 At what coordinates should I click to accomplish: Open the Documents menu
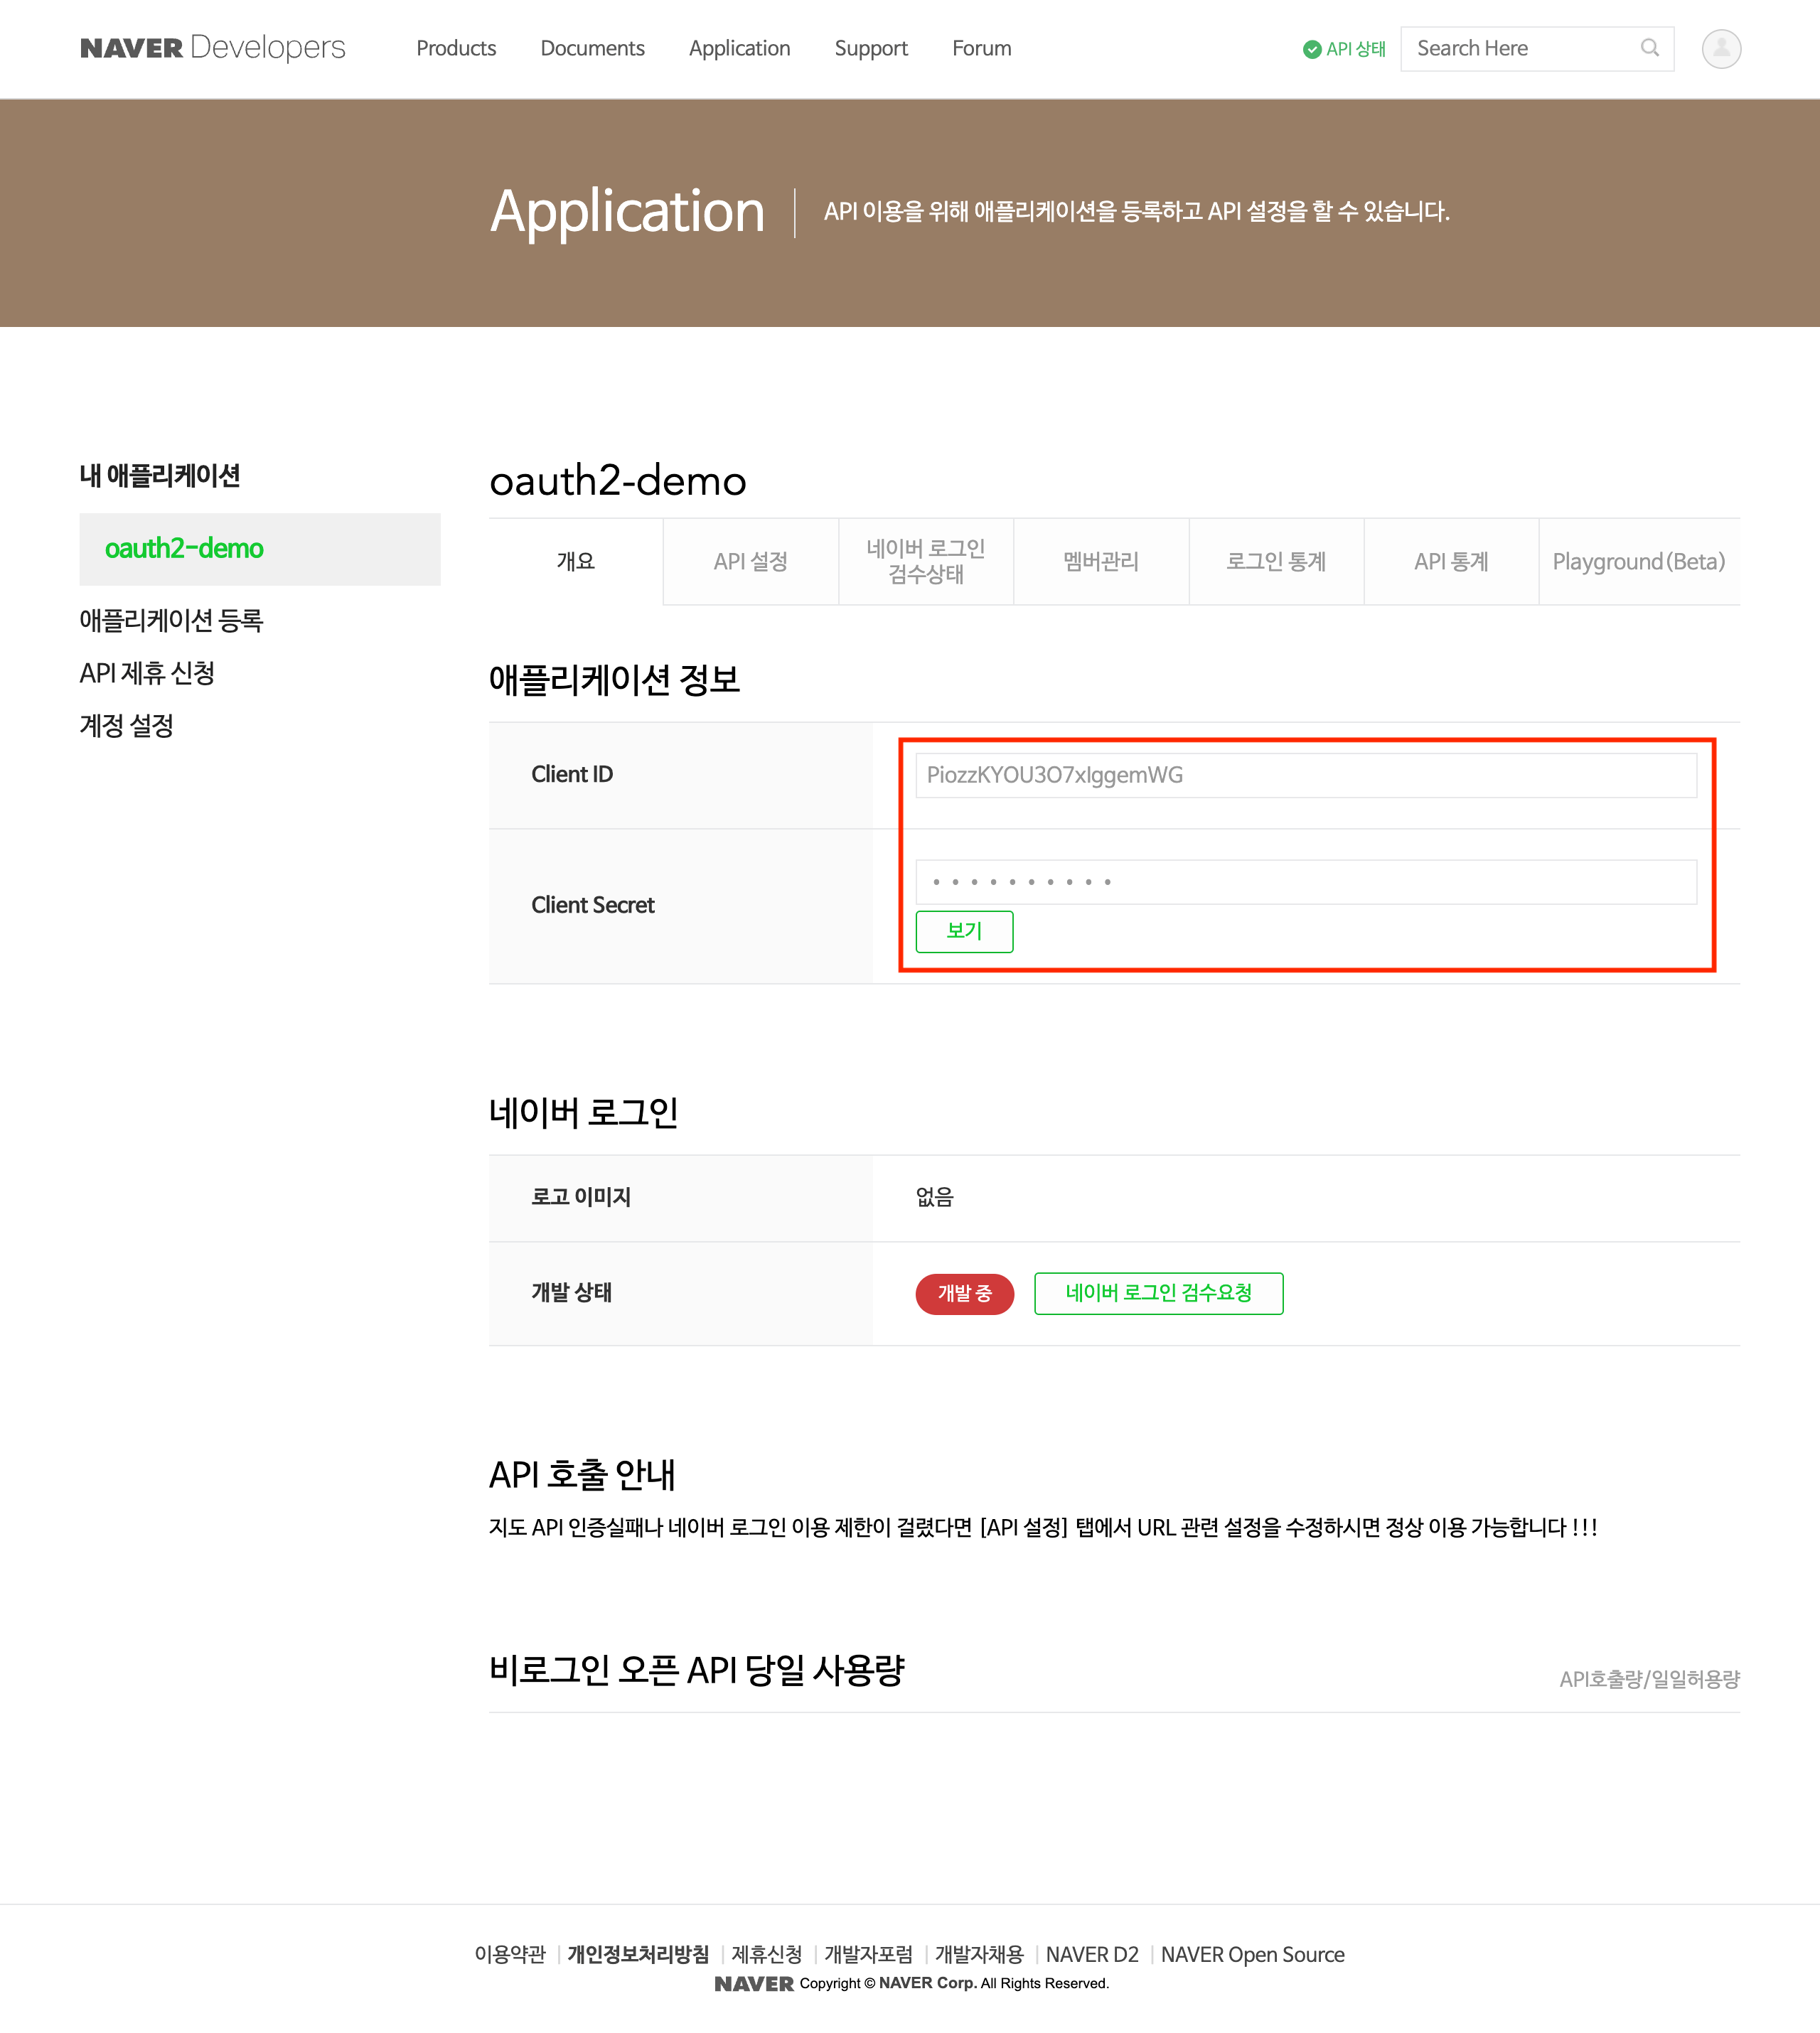tap(592, 48)
